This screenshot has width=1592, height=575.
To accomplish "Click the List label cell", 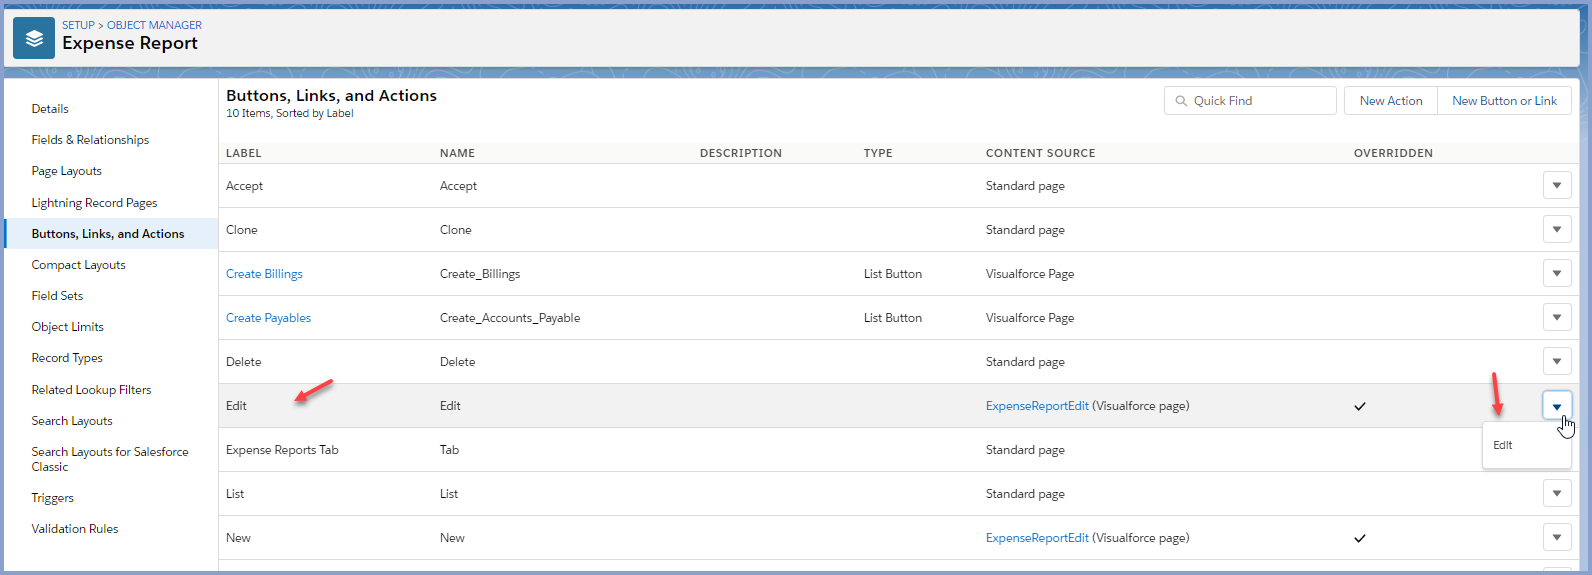I will (x=235, y=494).
